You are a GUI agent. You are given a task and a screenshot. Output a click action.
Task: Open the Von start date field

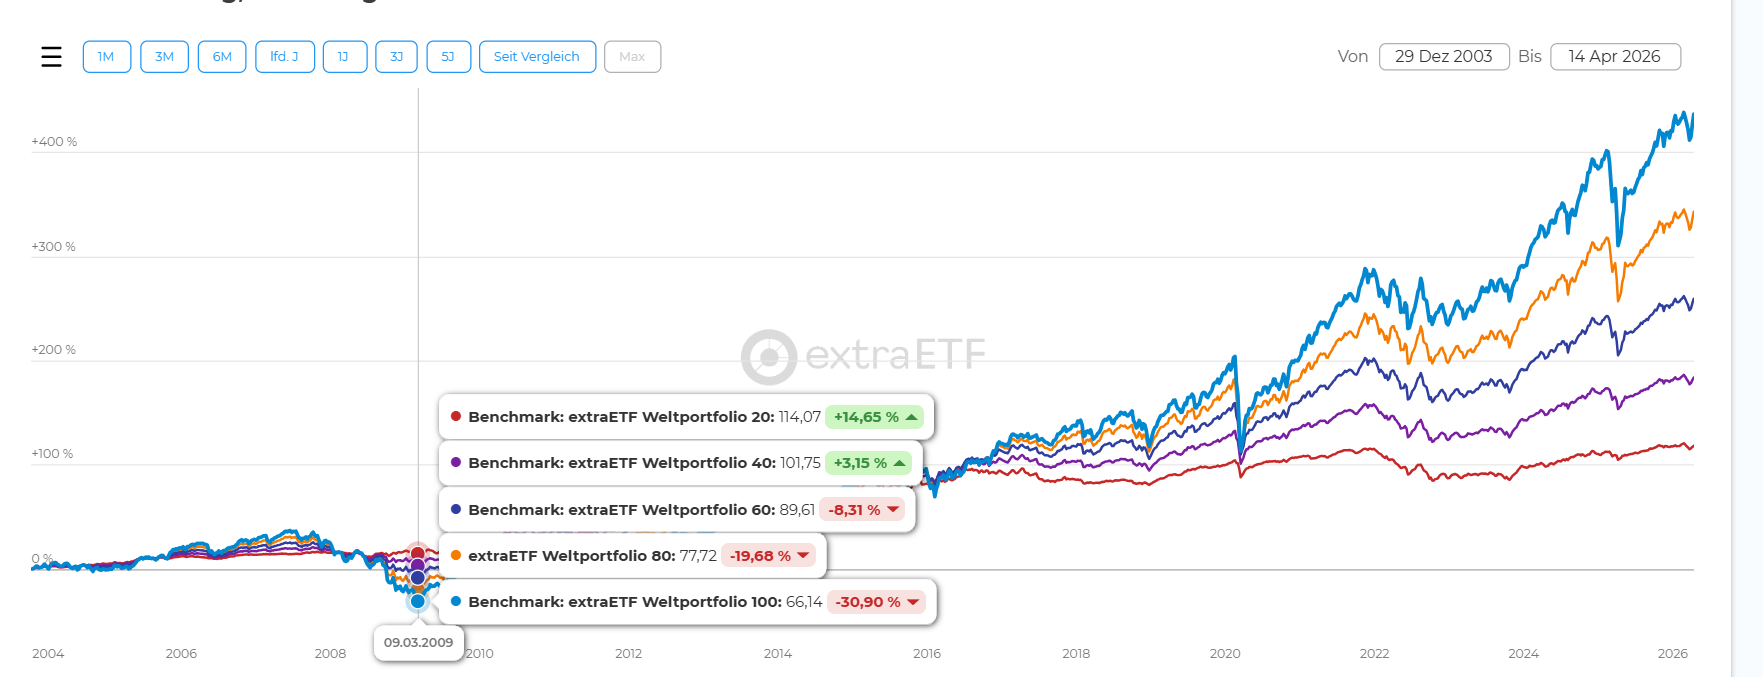(1443, 57)
